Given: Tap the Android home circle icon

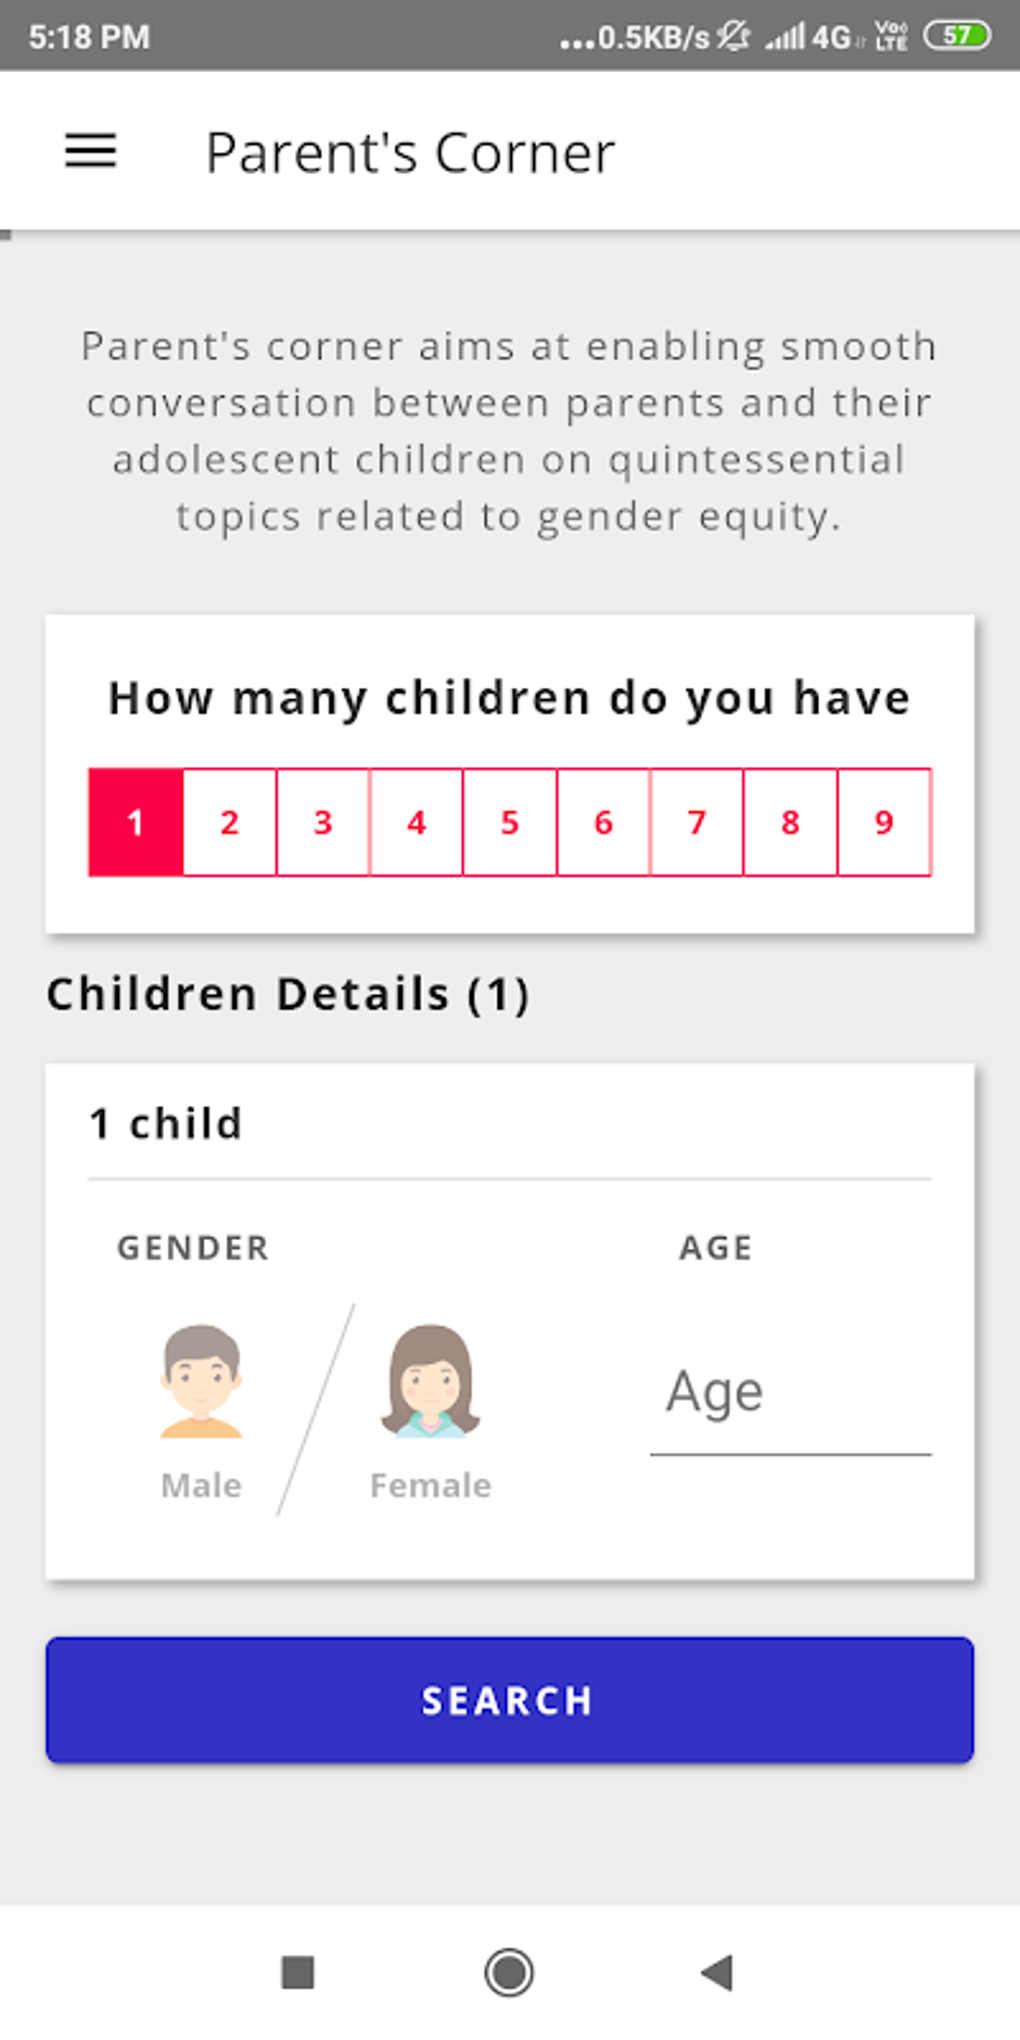Looking at the screenshot, I should (509, 1972).
